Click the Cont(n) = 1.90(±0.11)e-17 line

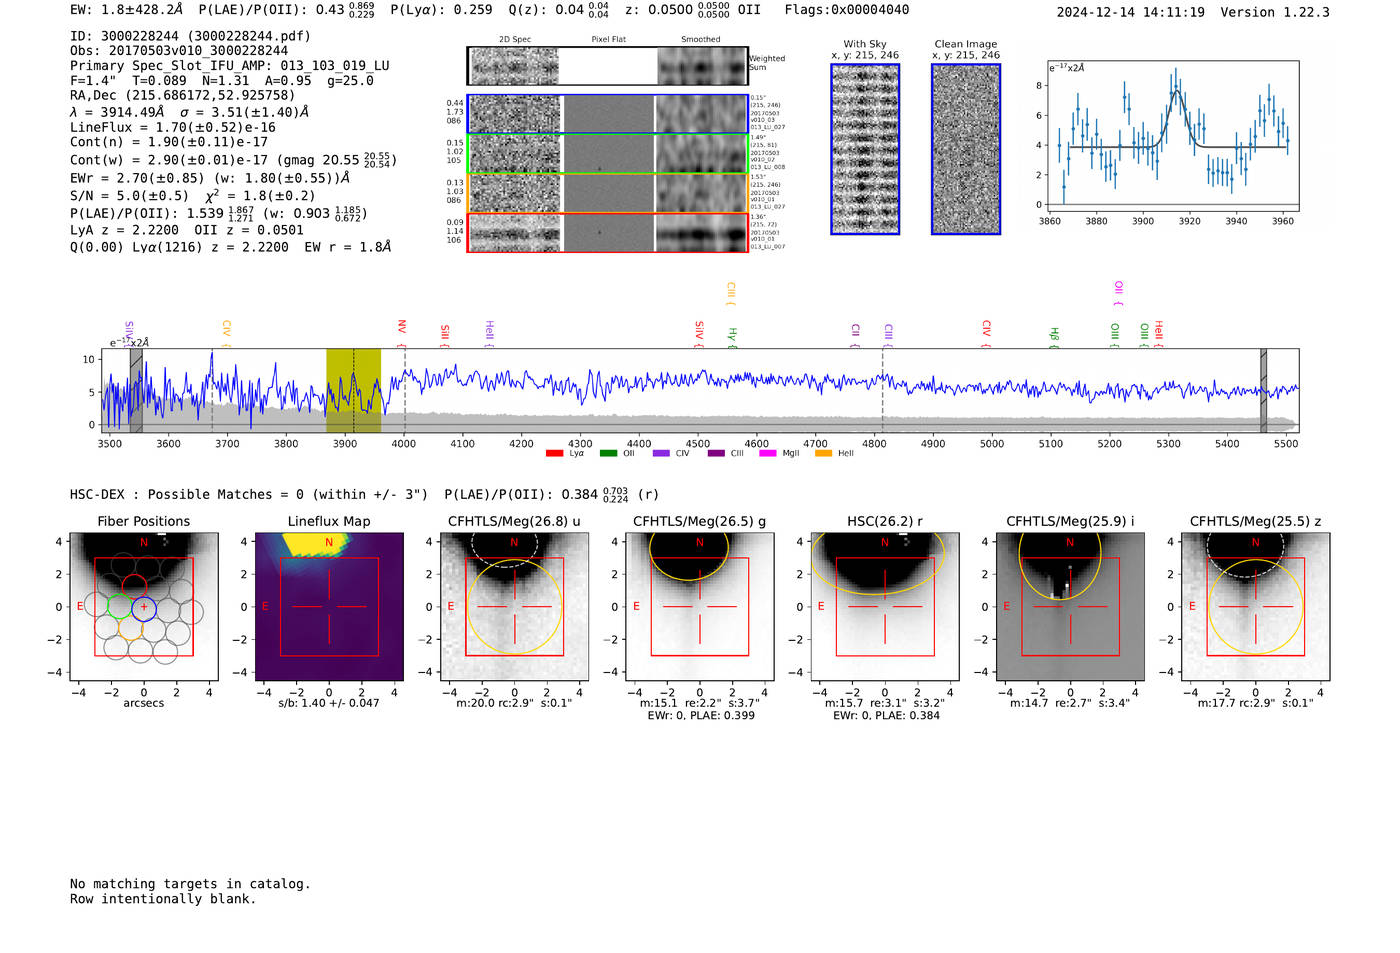pyautogui.click(x=169, y=143)
